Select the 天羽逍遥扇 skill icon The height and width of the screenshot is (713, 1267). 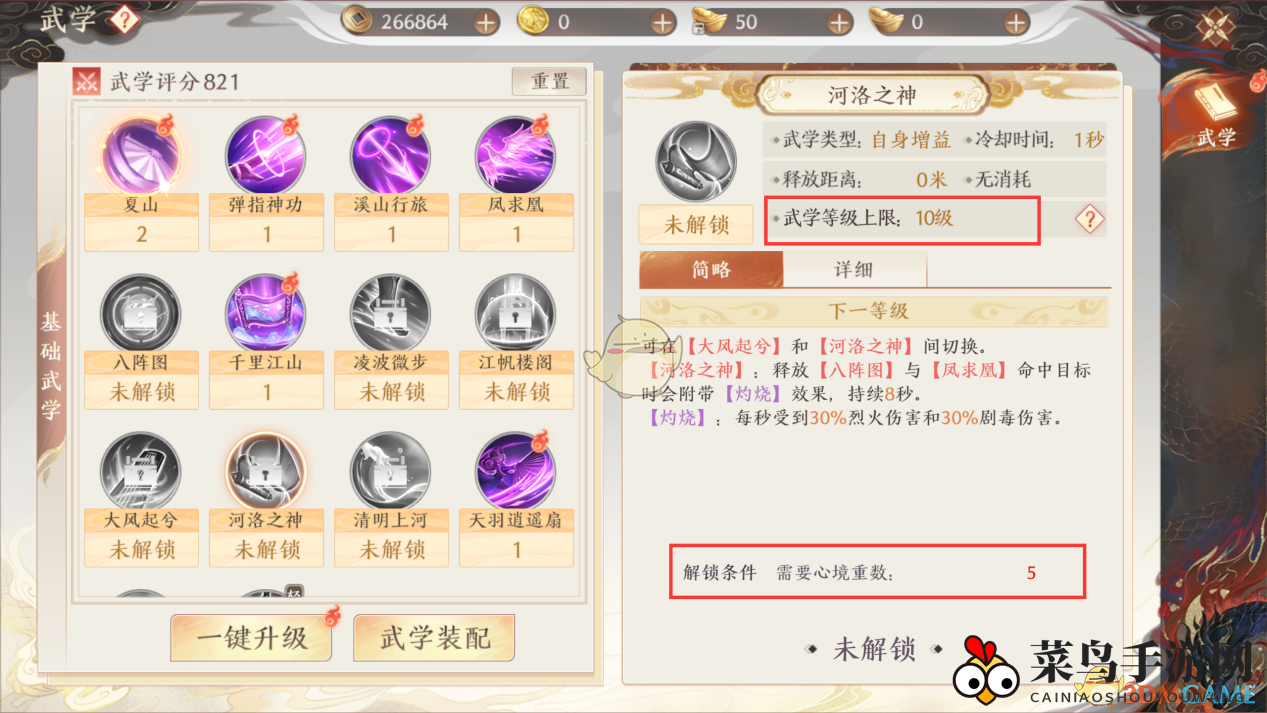(516, 471)
